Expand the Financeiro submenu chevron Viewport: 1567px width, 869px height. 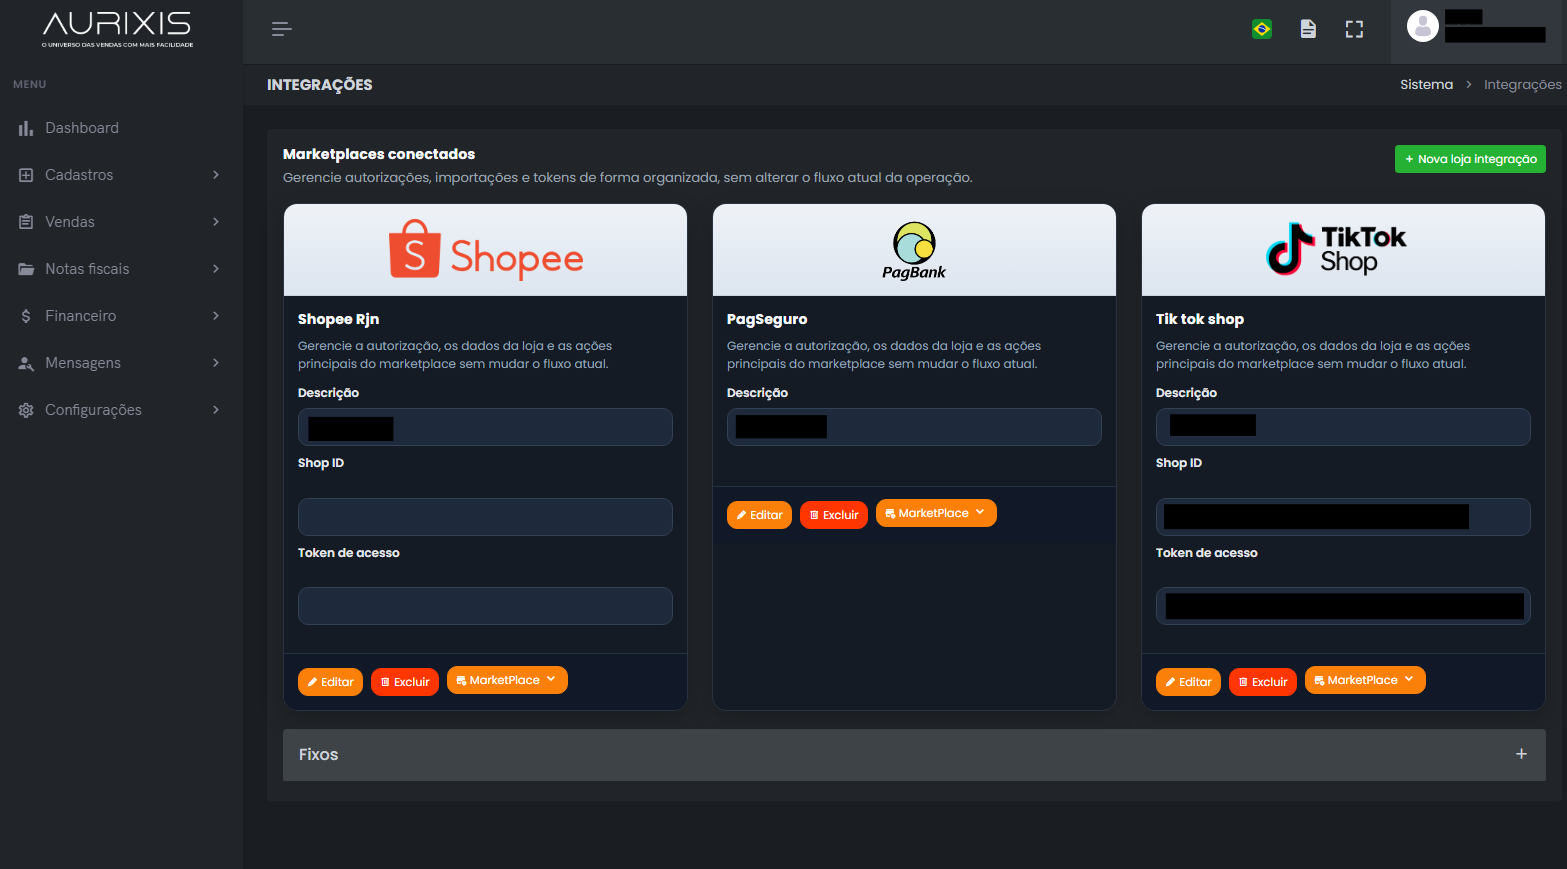click(216, 316)
